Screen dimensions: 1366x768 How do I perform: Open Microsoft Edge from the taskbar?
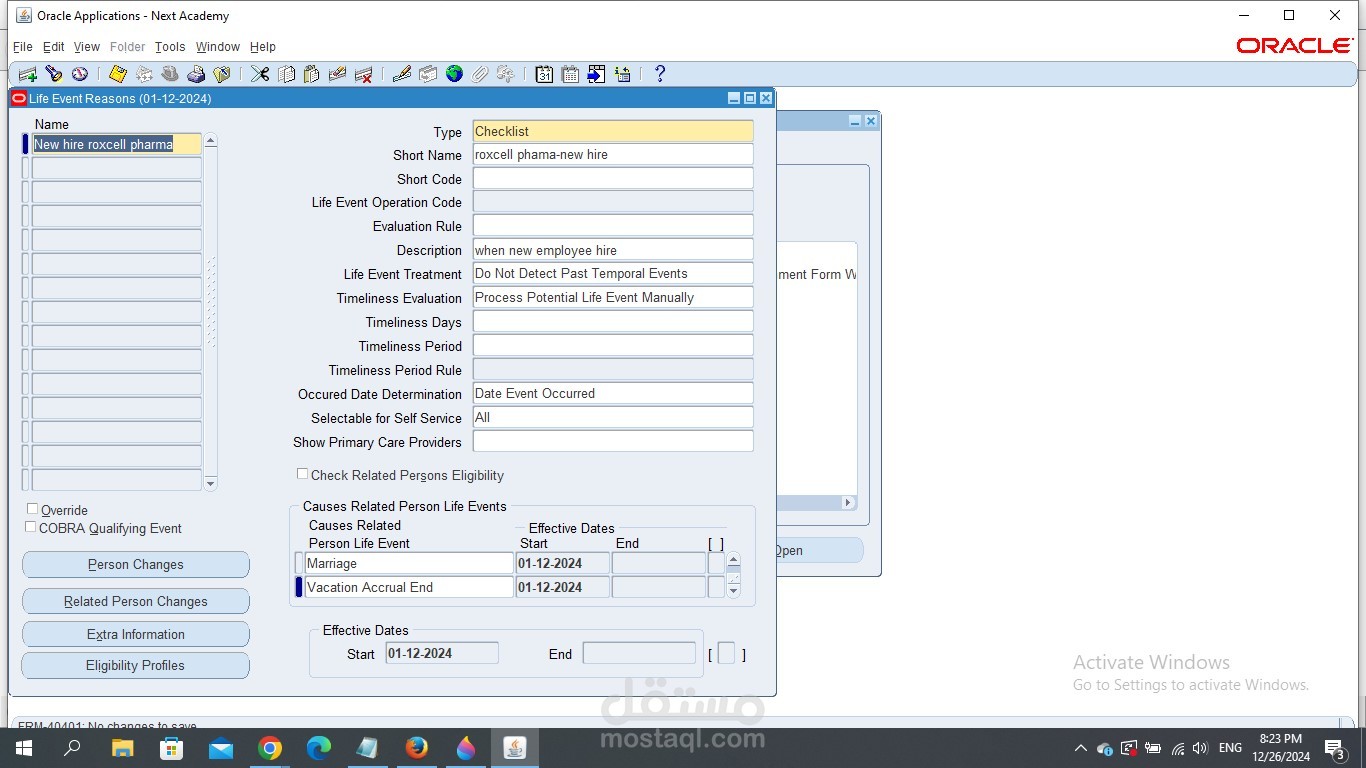(x=318, y=747)
